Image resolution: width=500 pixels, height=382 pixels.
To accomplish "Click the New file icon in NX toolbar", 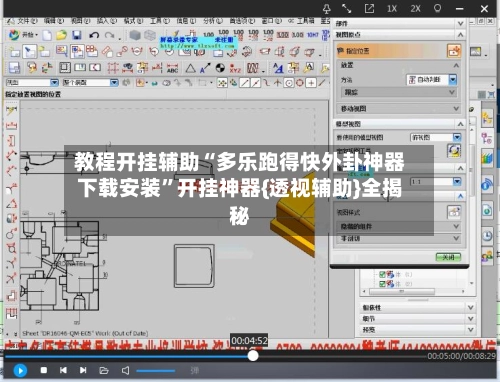I will [x=47, y=35].
